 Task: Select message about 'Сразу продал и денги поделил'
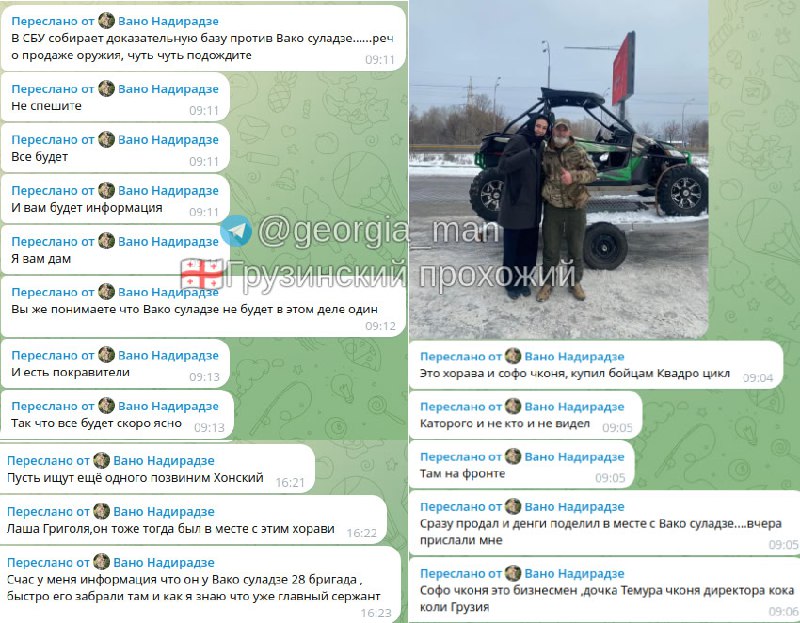(605, 523)
